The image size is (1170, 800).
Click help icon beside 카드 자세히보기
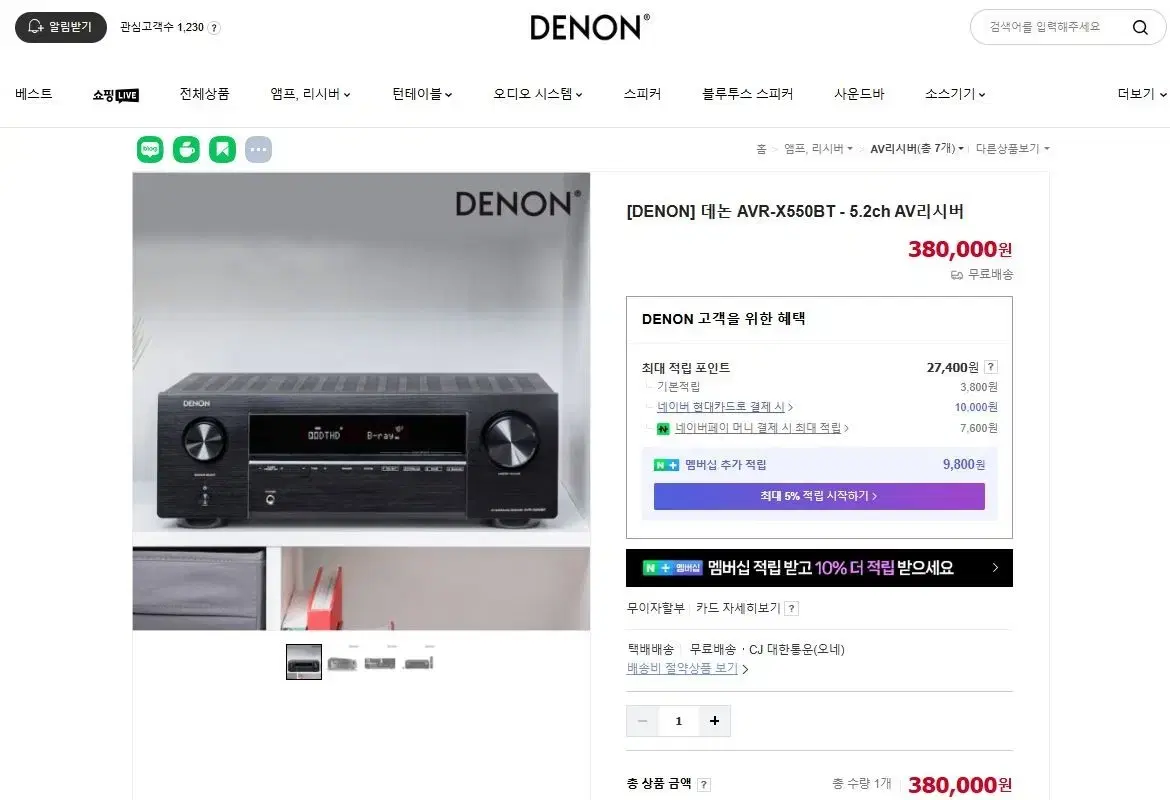pos(792,608)
